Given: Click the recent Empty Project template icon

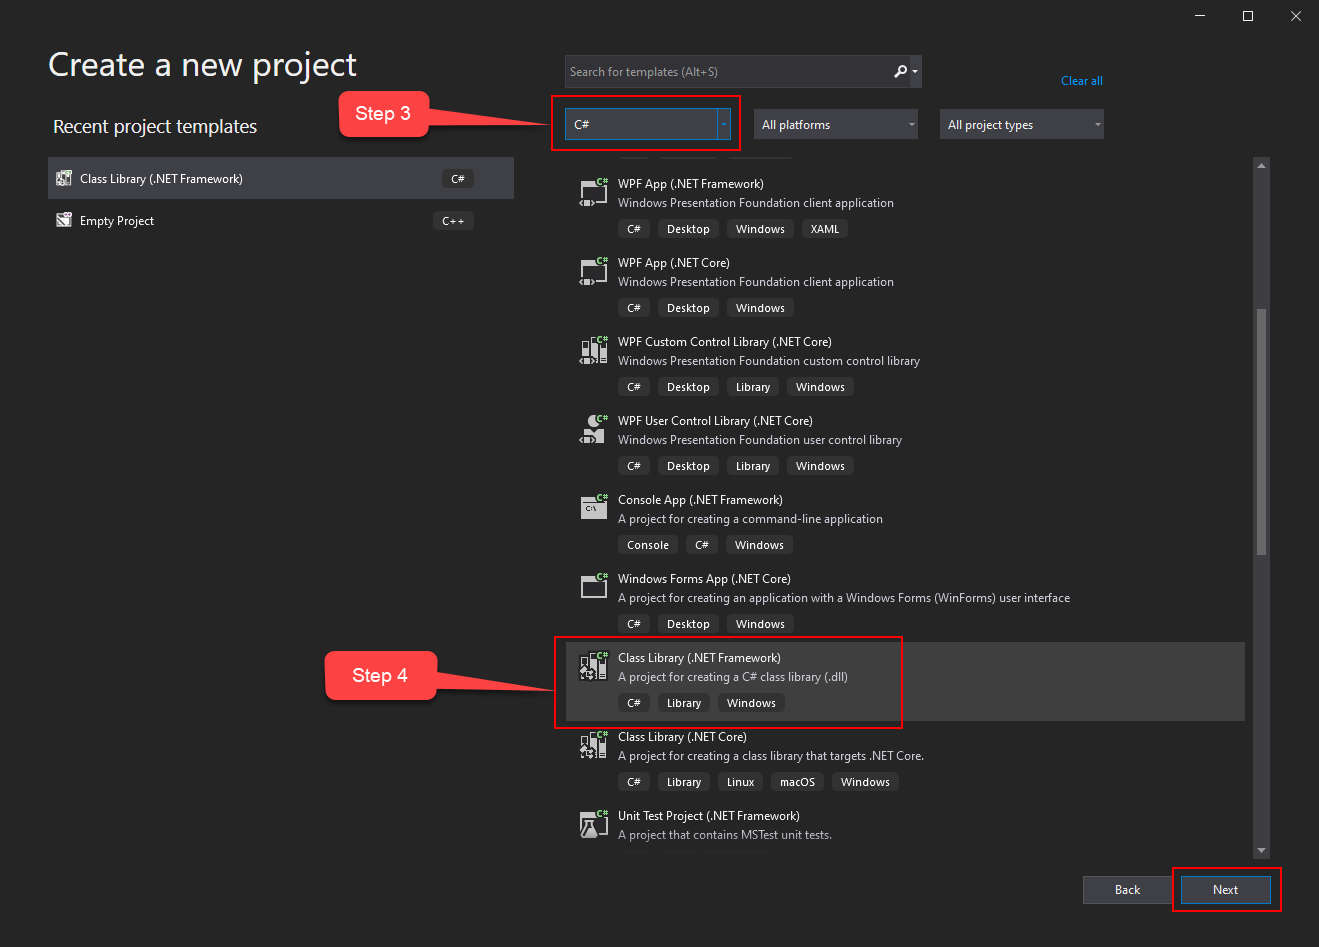Looking at the screenshot, I should 64,220.
